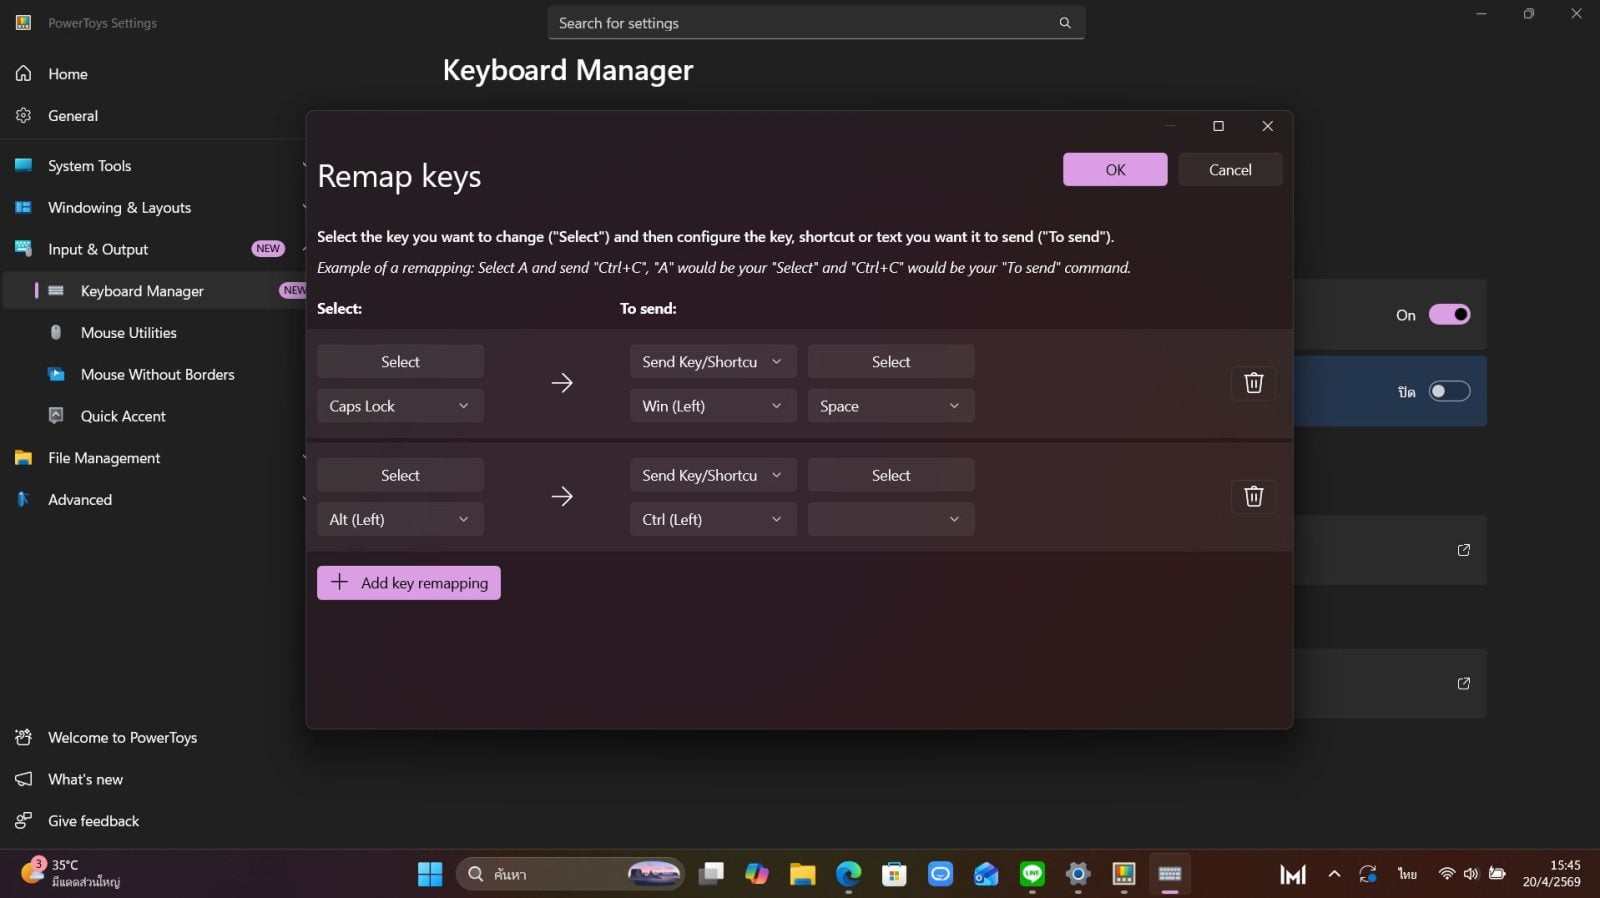Go to Mouse Utilities in sidebar
The width and height of the screenshot is (1600, 898).
[128, 333]
